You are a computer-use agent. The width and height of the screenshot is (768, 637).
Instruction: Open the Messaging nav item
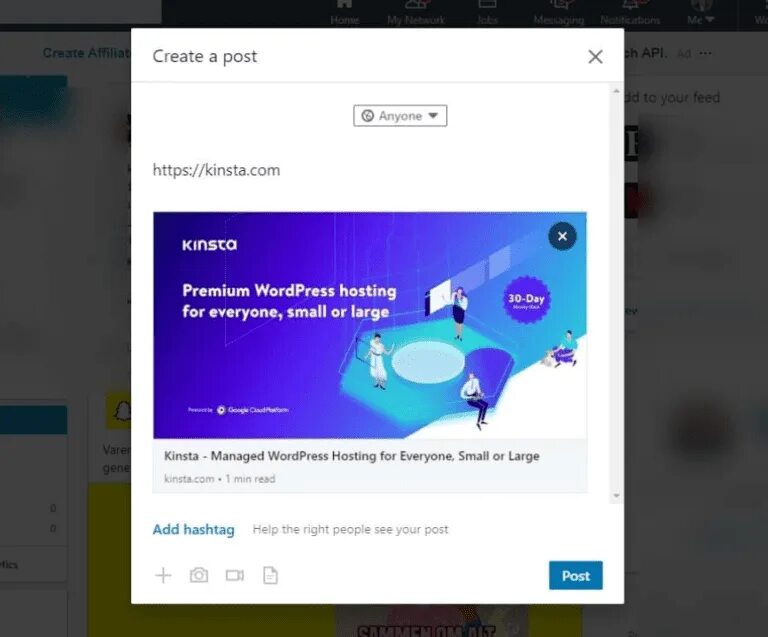[x=559, y=13]
